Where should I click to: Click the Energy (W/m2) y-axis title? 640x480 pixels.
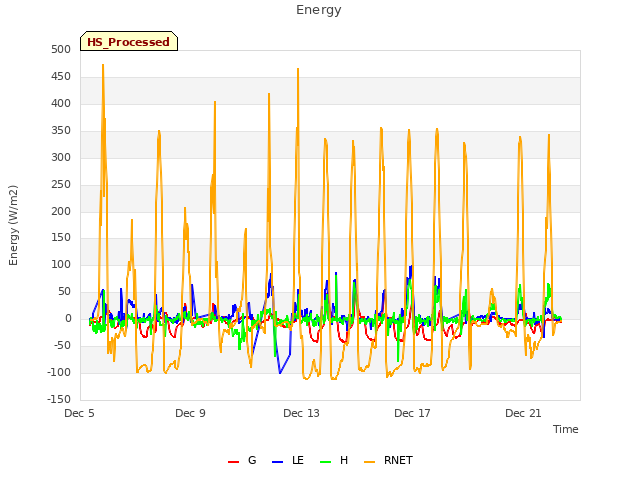pyautogui.click(x=13, y=225)
